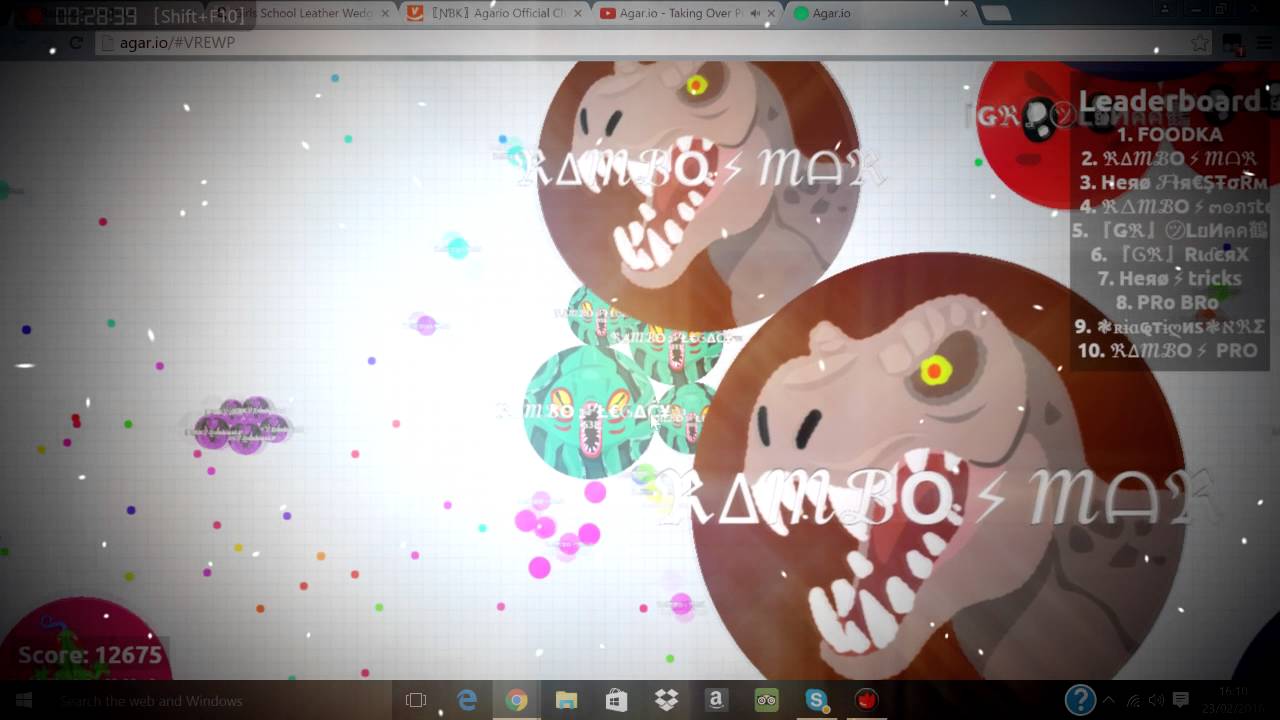Image resolution: width=1280 pixels, height=720 pixels.
Task: Open the taskbar clock and date
Action: (x=1234, y=700)
